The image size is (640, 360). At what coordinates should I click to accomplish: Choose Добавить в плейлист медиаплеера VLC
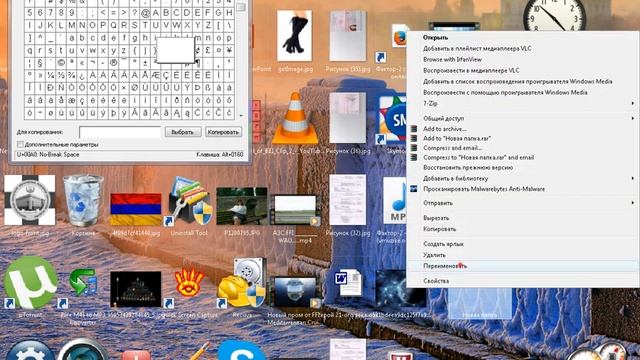[522, 49]
